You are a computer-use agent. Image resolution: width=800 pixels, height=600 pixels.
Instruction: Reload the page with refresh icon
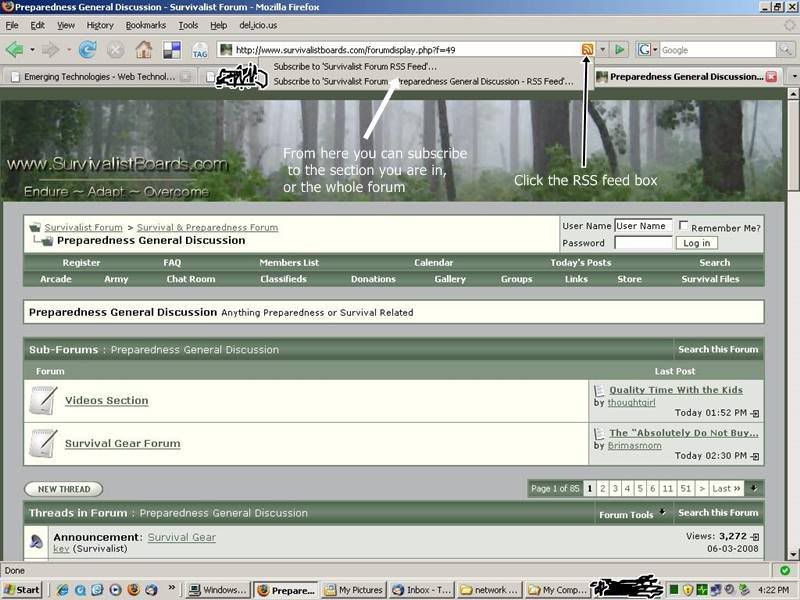(88, 49)
